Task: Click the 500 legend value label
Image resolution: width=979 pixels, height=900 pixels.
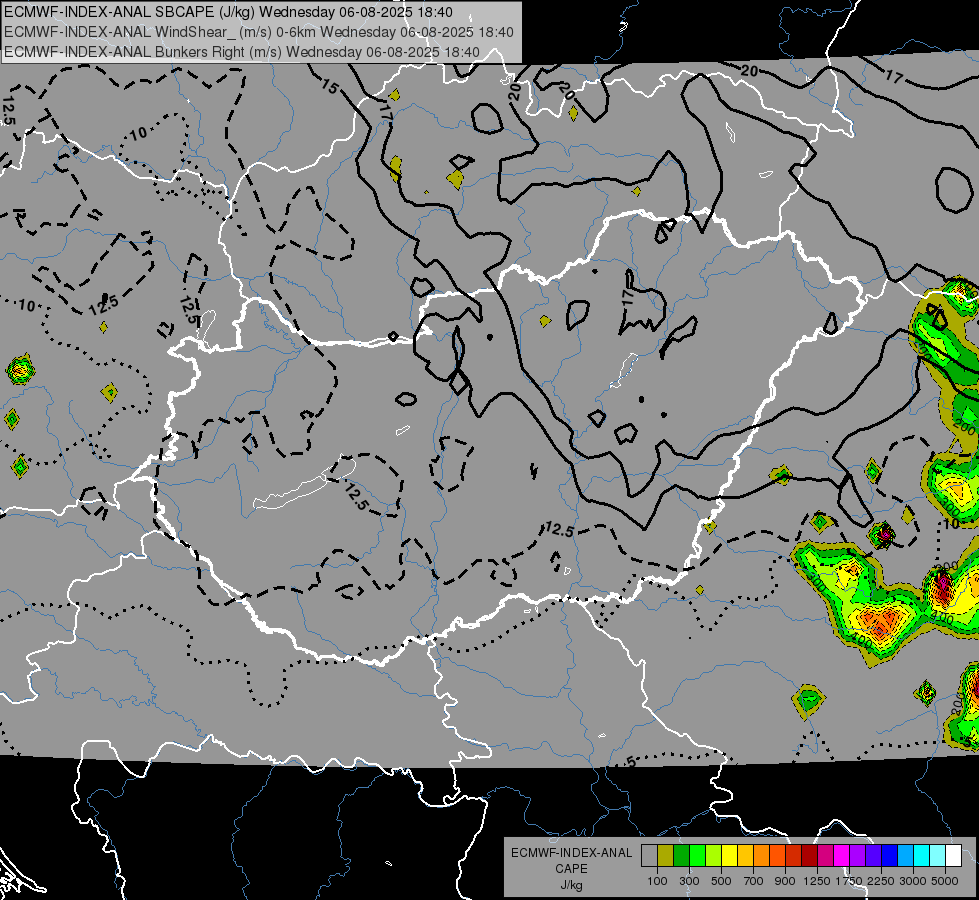Action: point(721,881)
